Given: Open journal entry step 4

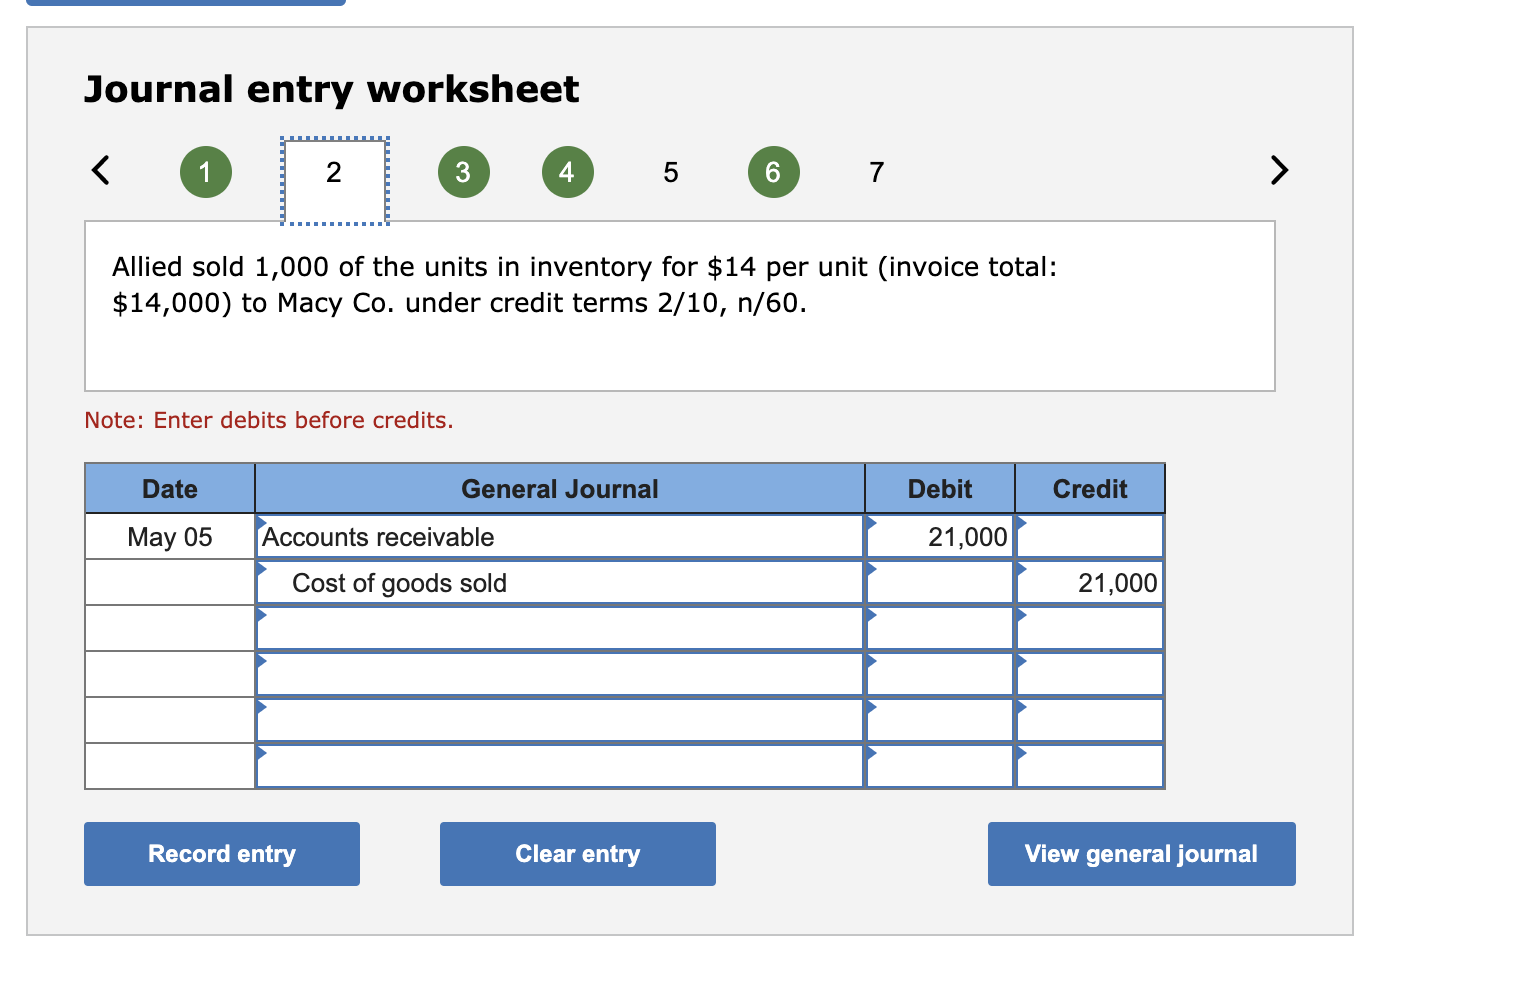Looking at the screenshot, I should click(568, 172).
